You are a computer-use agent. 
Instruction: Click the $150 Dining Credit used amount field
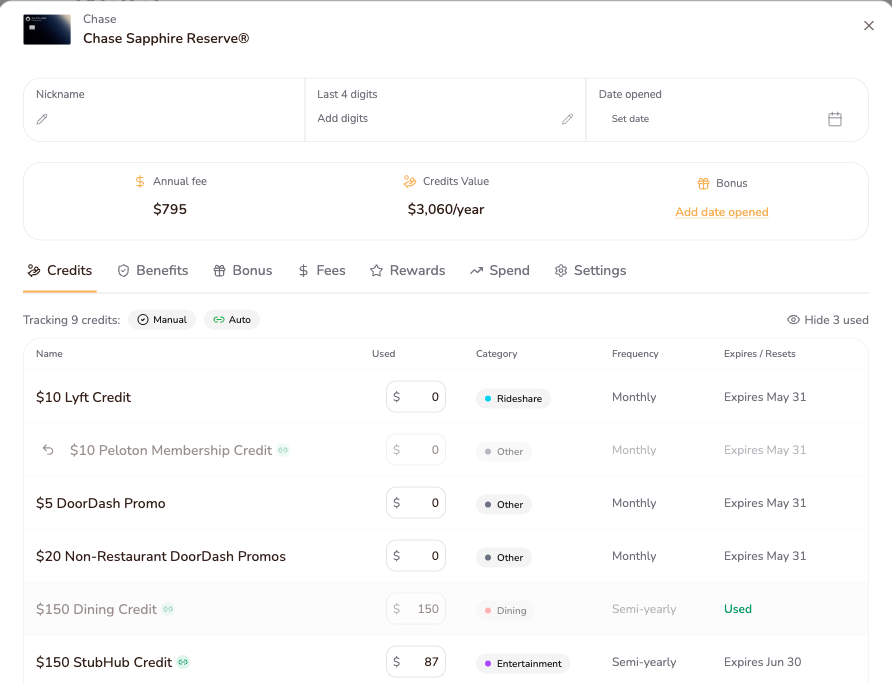coord(416,609)
